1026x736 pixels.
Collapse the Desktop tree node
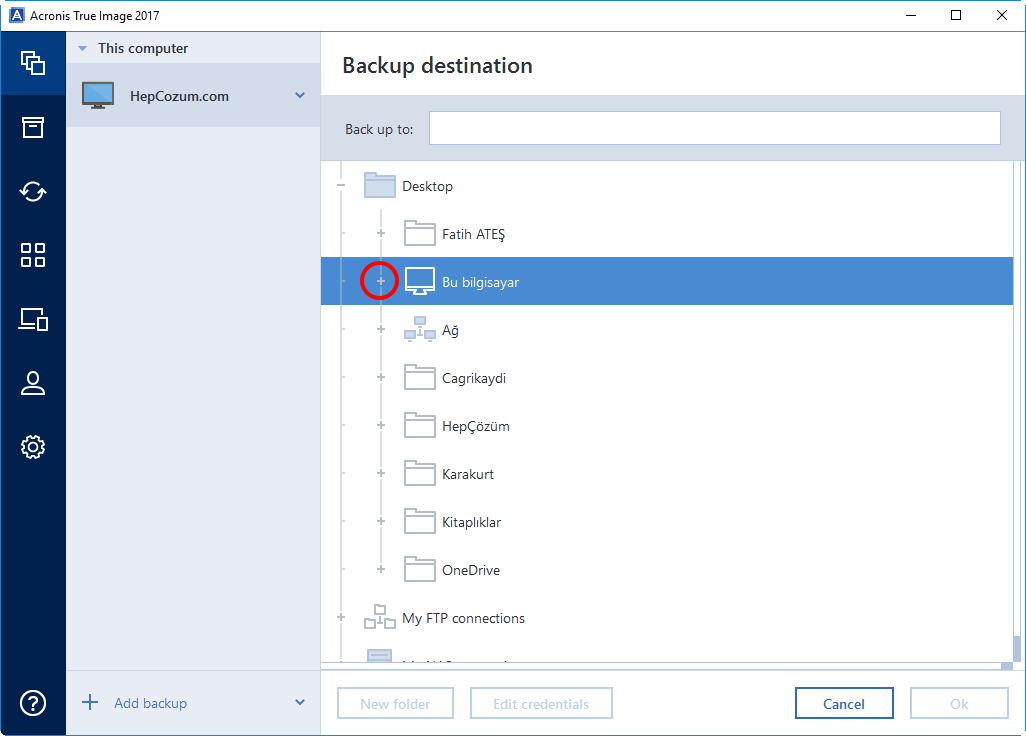[341, 186]
